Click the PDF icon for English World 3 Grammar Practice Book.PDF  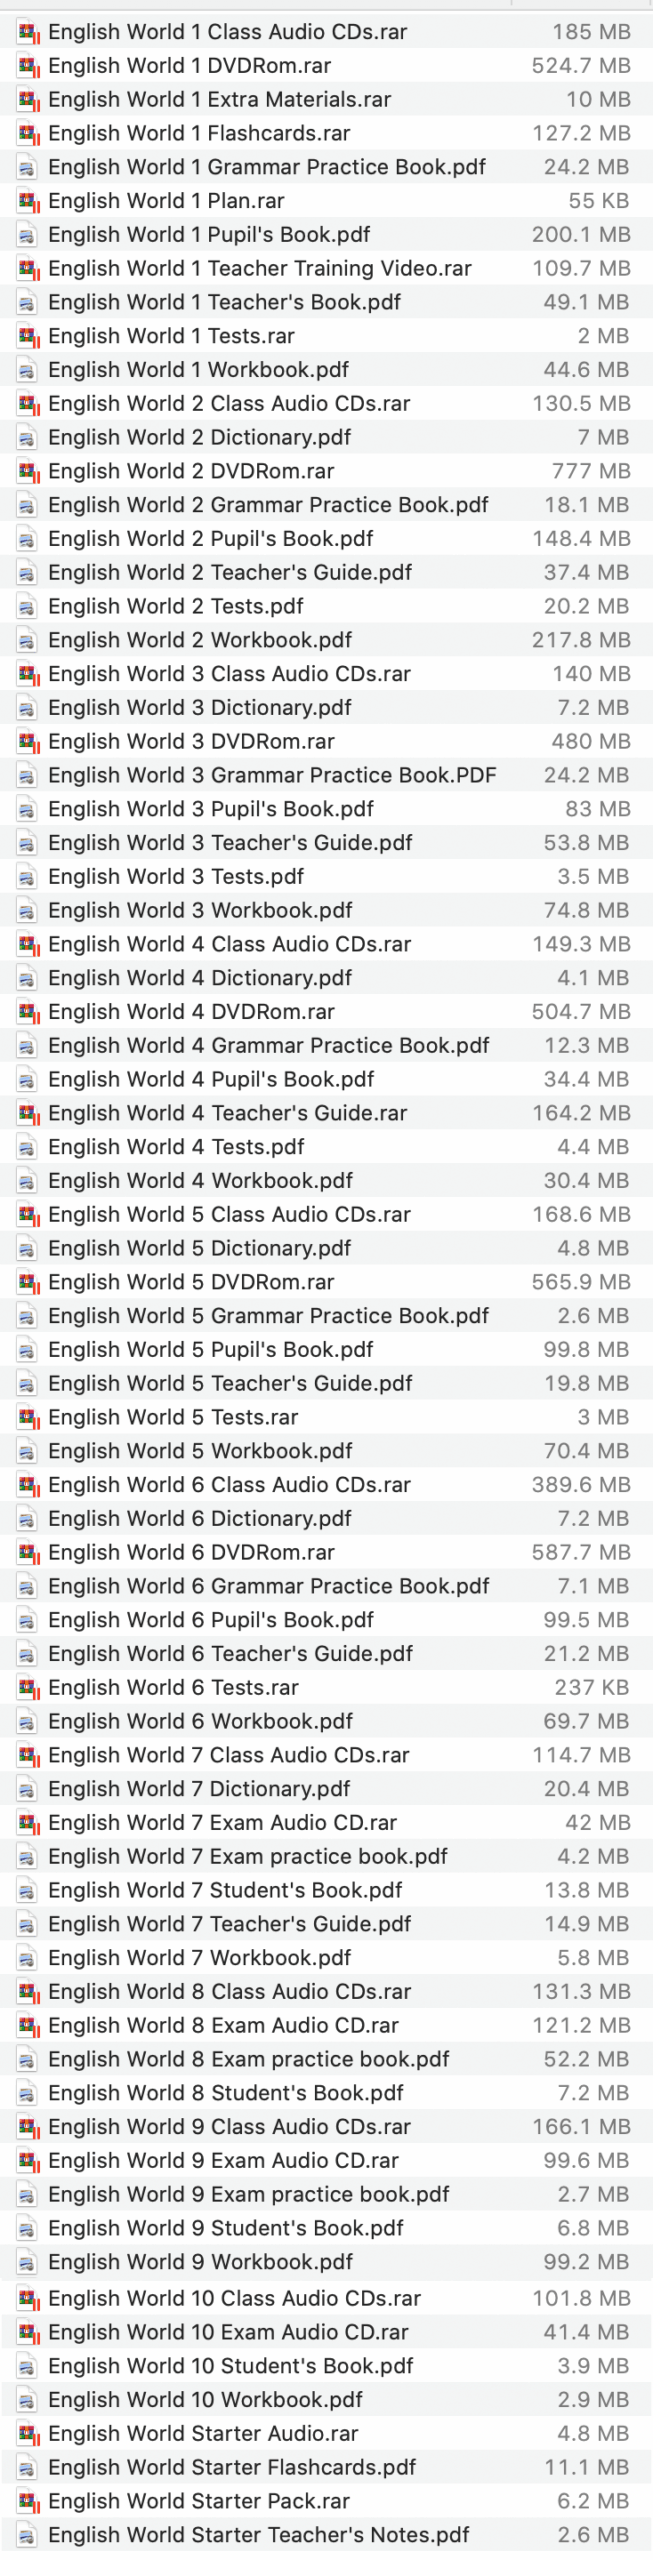[28, 776]
